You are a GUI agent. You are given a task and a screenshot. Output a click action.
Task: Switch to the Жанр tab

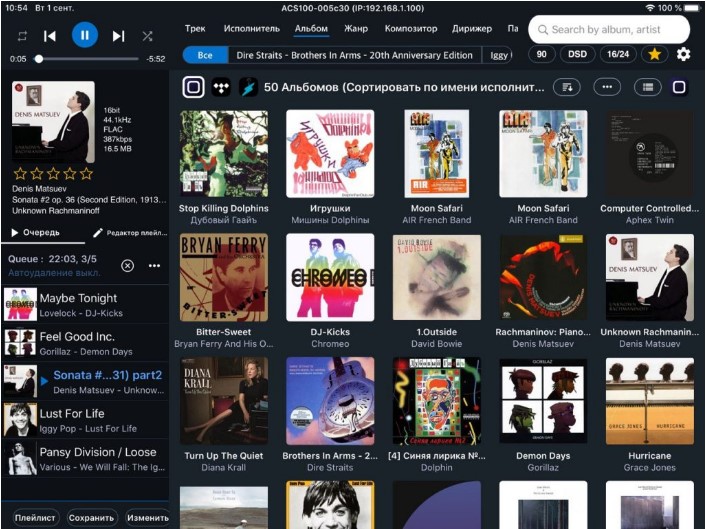(x=356, y=29)
